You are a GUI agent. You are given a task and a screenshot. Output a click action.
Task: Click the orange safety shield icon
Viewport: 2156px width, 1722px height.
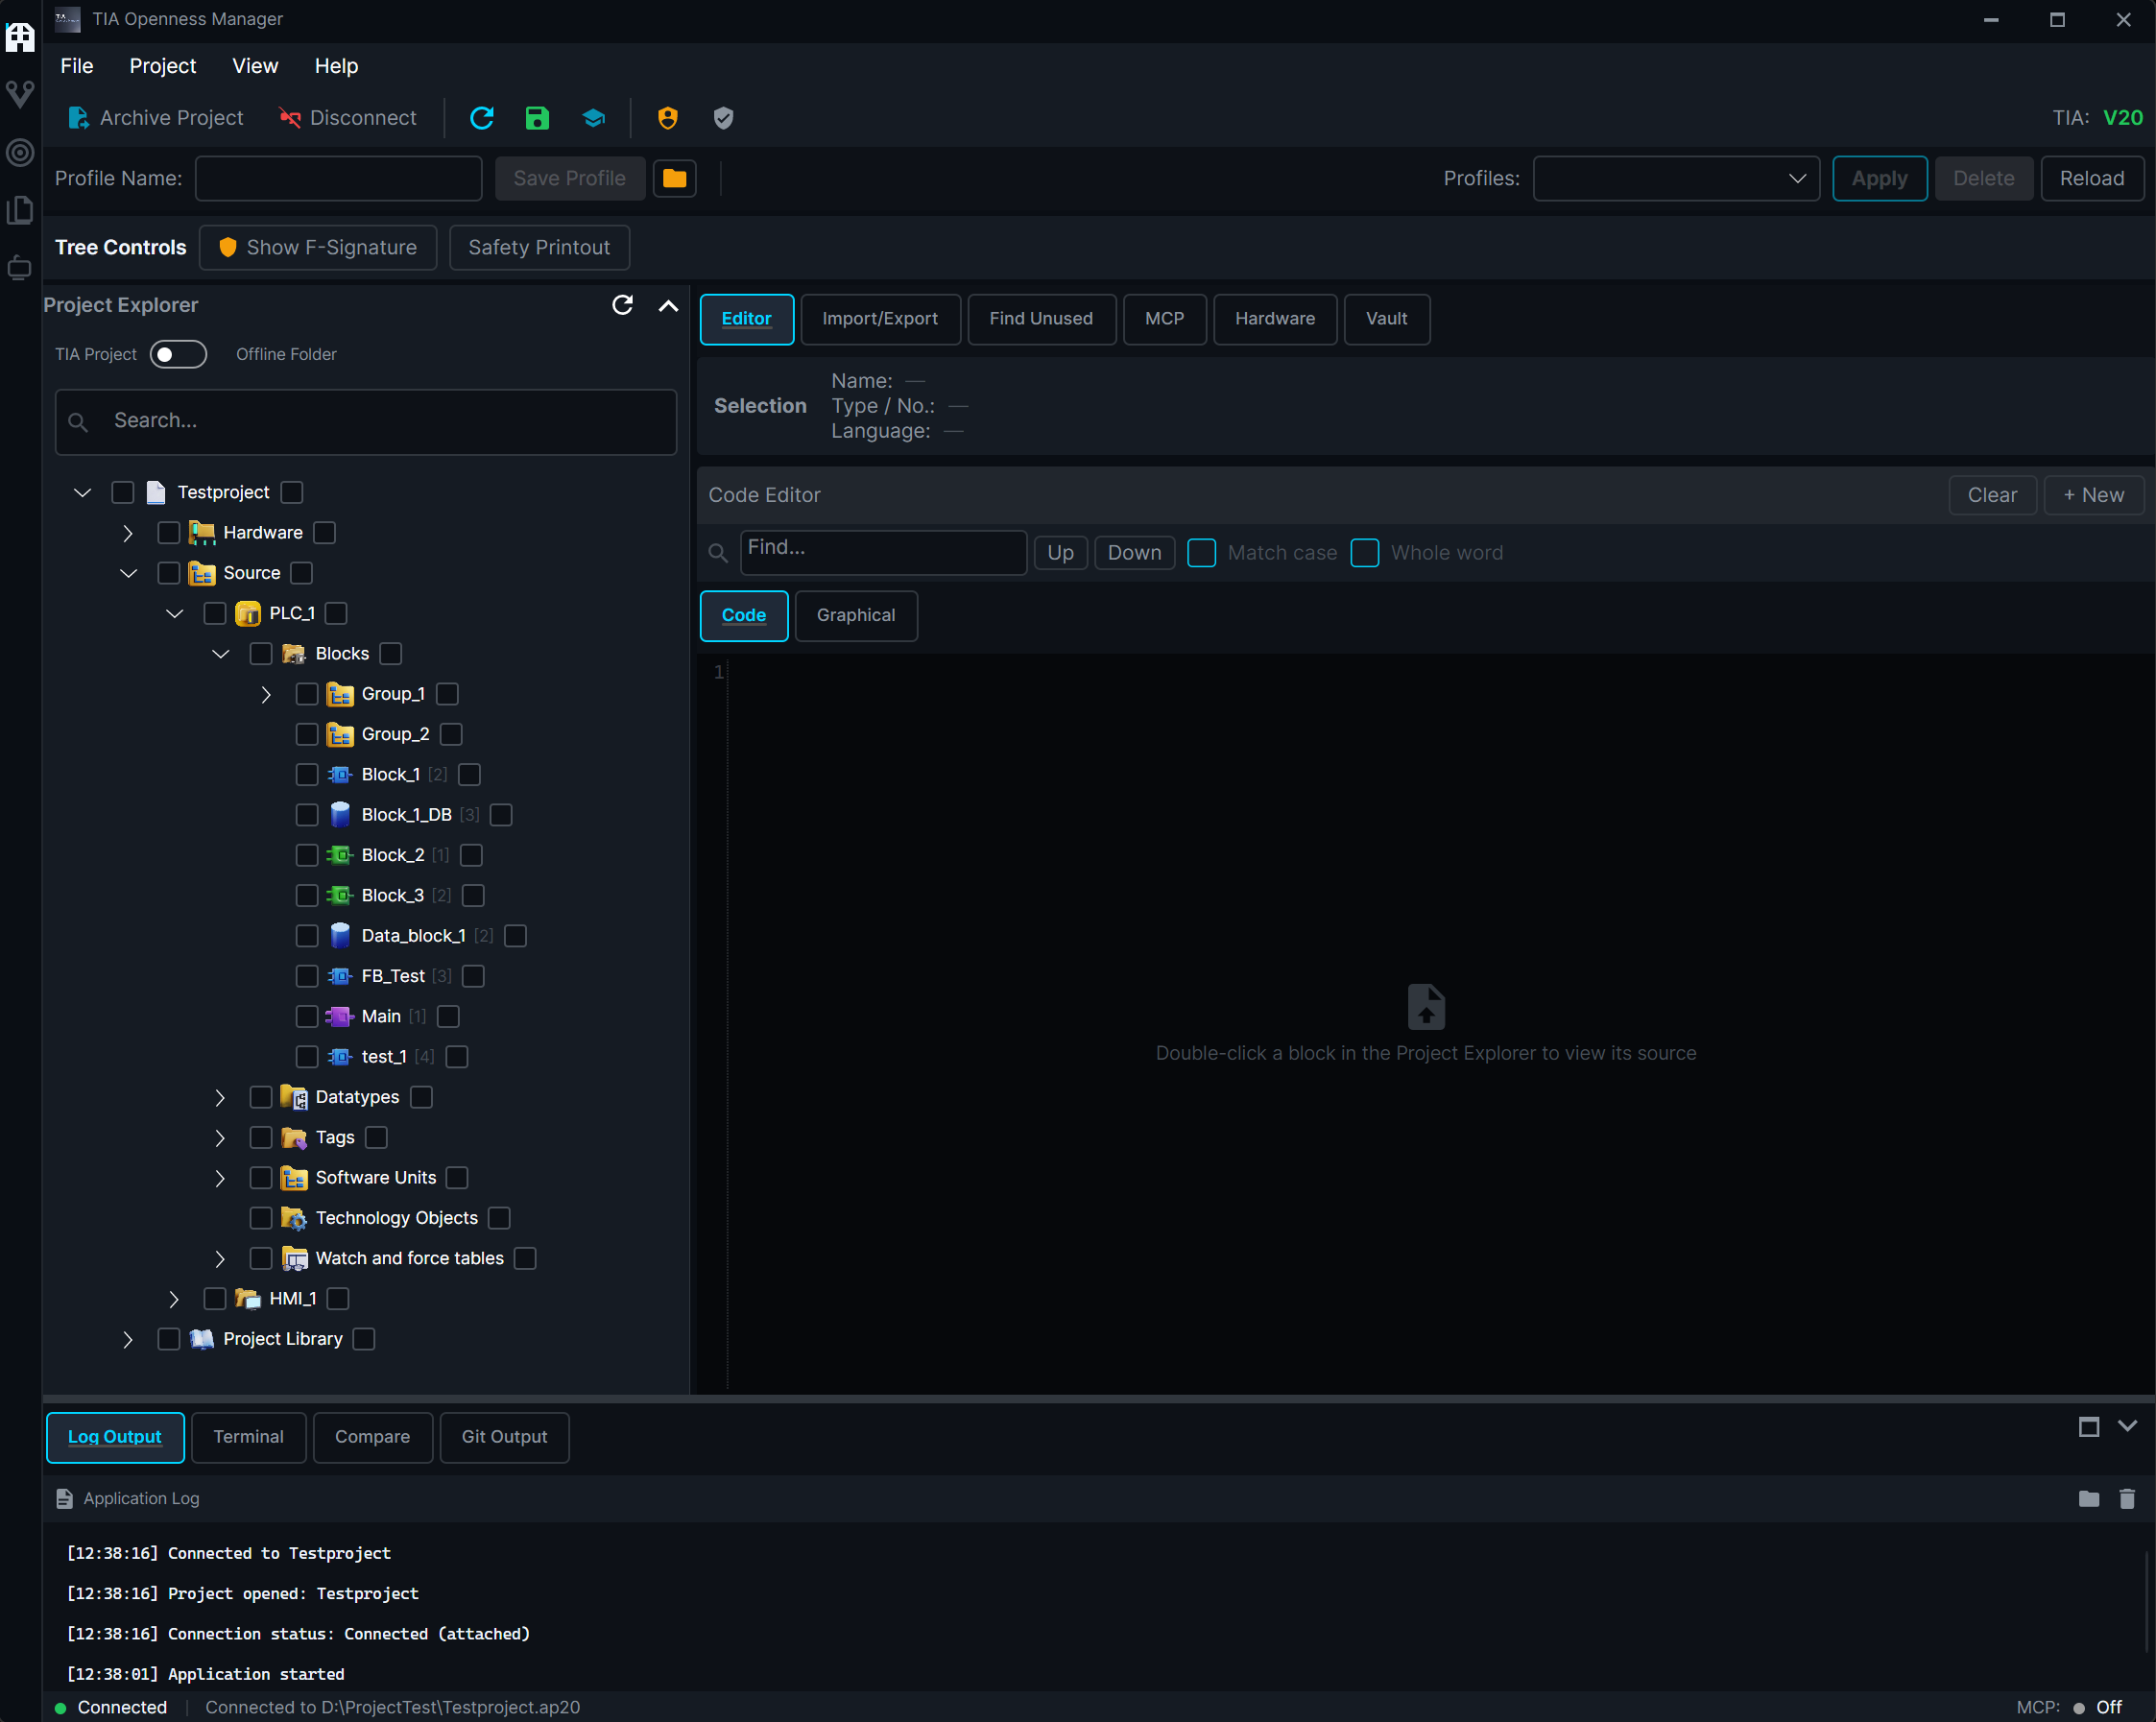[667, 118]
